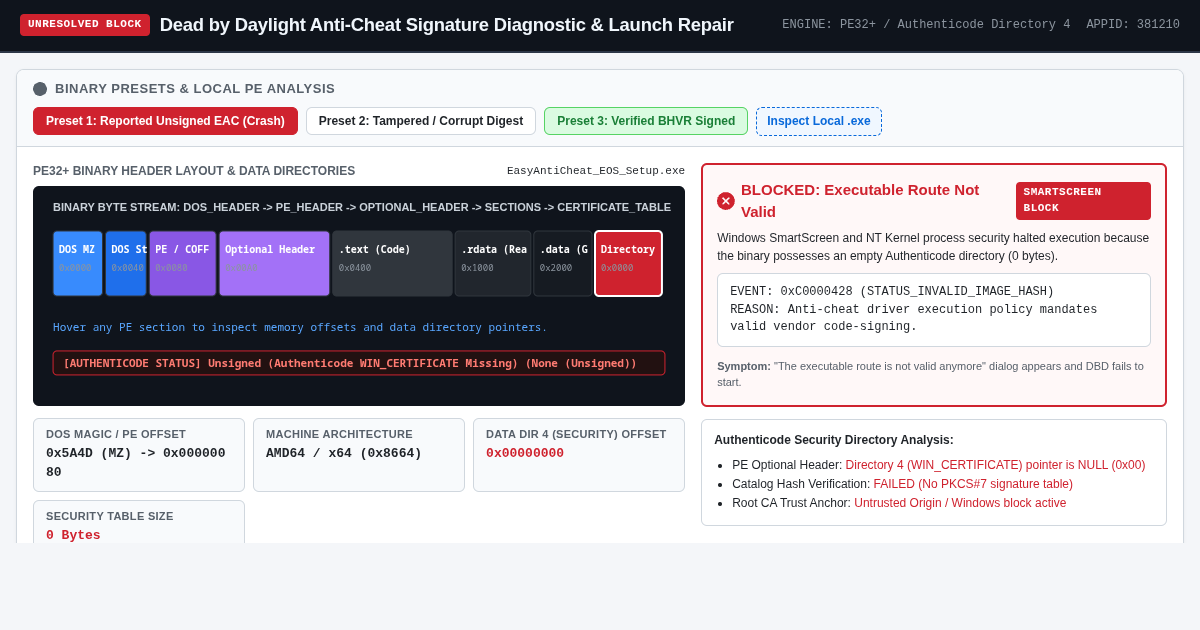Inspect the .text (Code) section
The image size is (1200, 630).
pyautogui.click(x=393, y=263)
